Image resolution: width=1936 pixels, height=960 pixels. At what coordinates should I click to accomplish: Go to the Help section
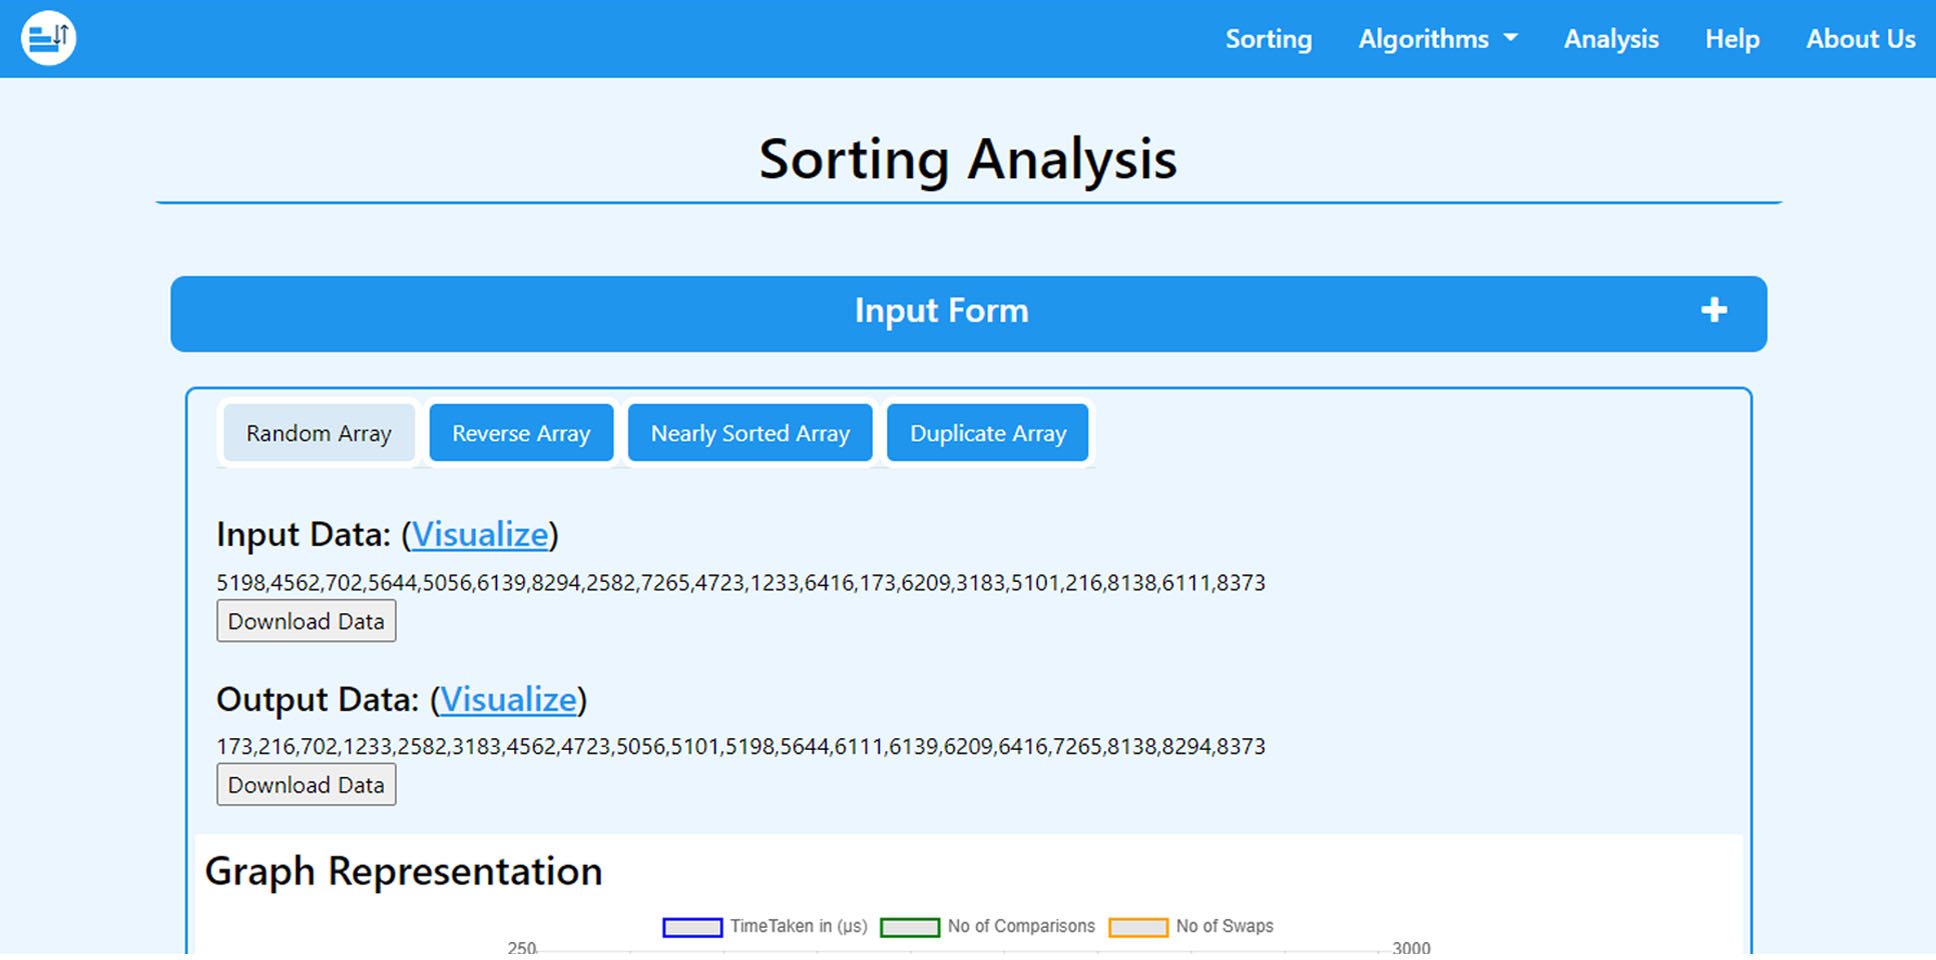point(1731,39)
